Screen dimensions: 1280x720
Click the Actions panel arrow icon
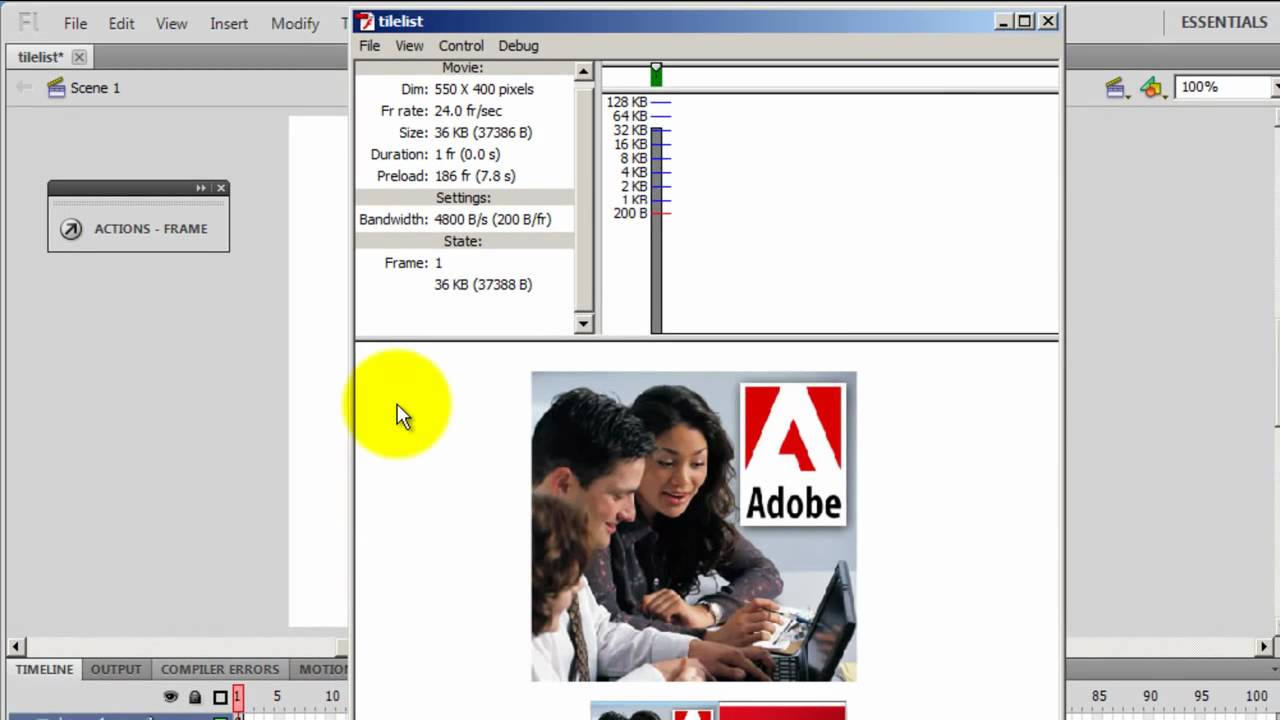pos(70,229)
